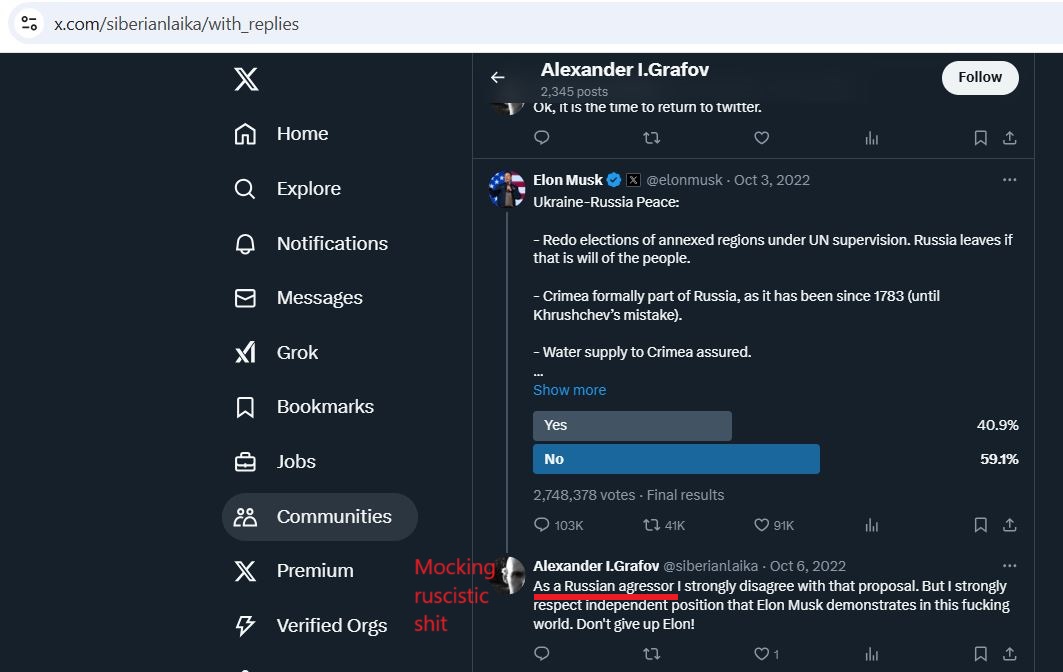Open more options on Grafov's reply
This screenshot has height=672, width=1063.
1009,566
